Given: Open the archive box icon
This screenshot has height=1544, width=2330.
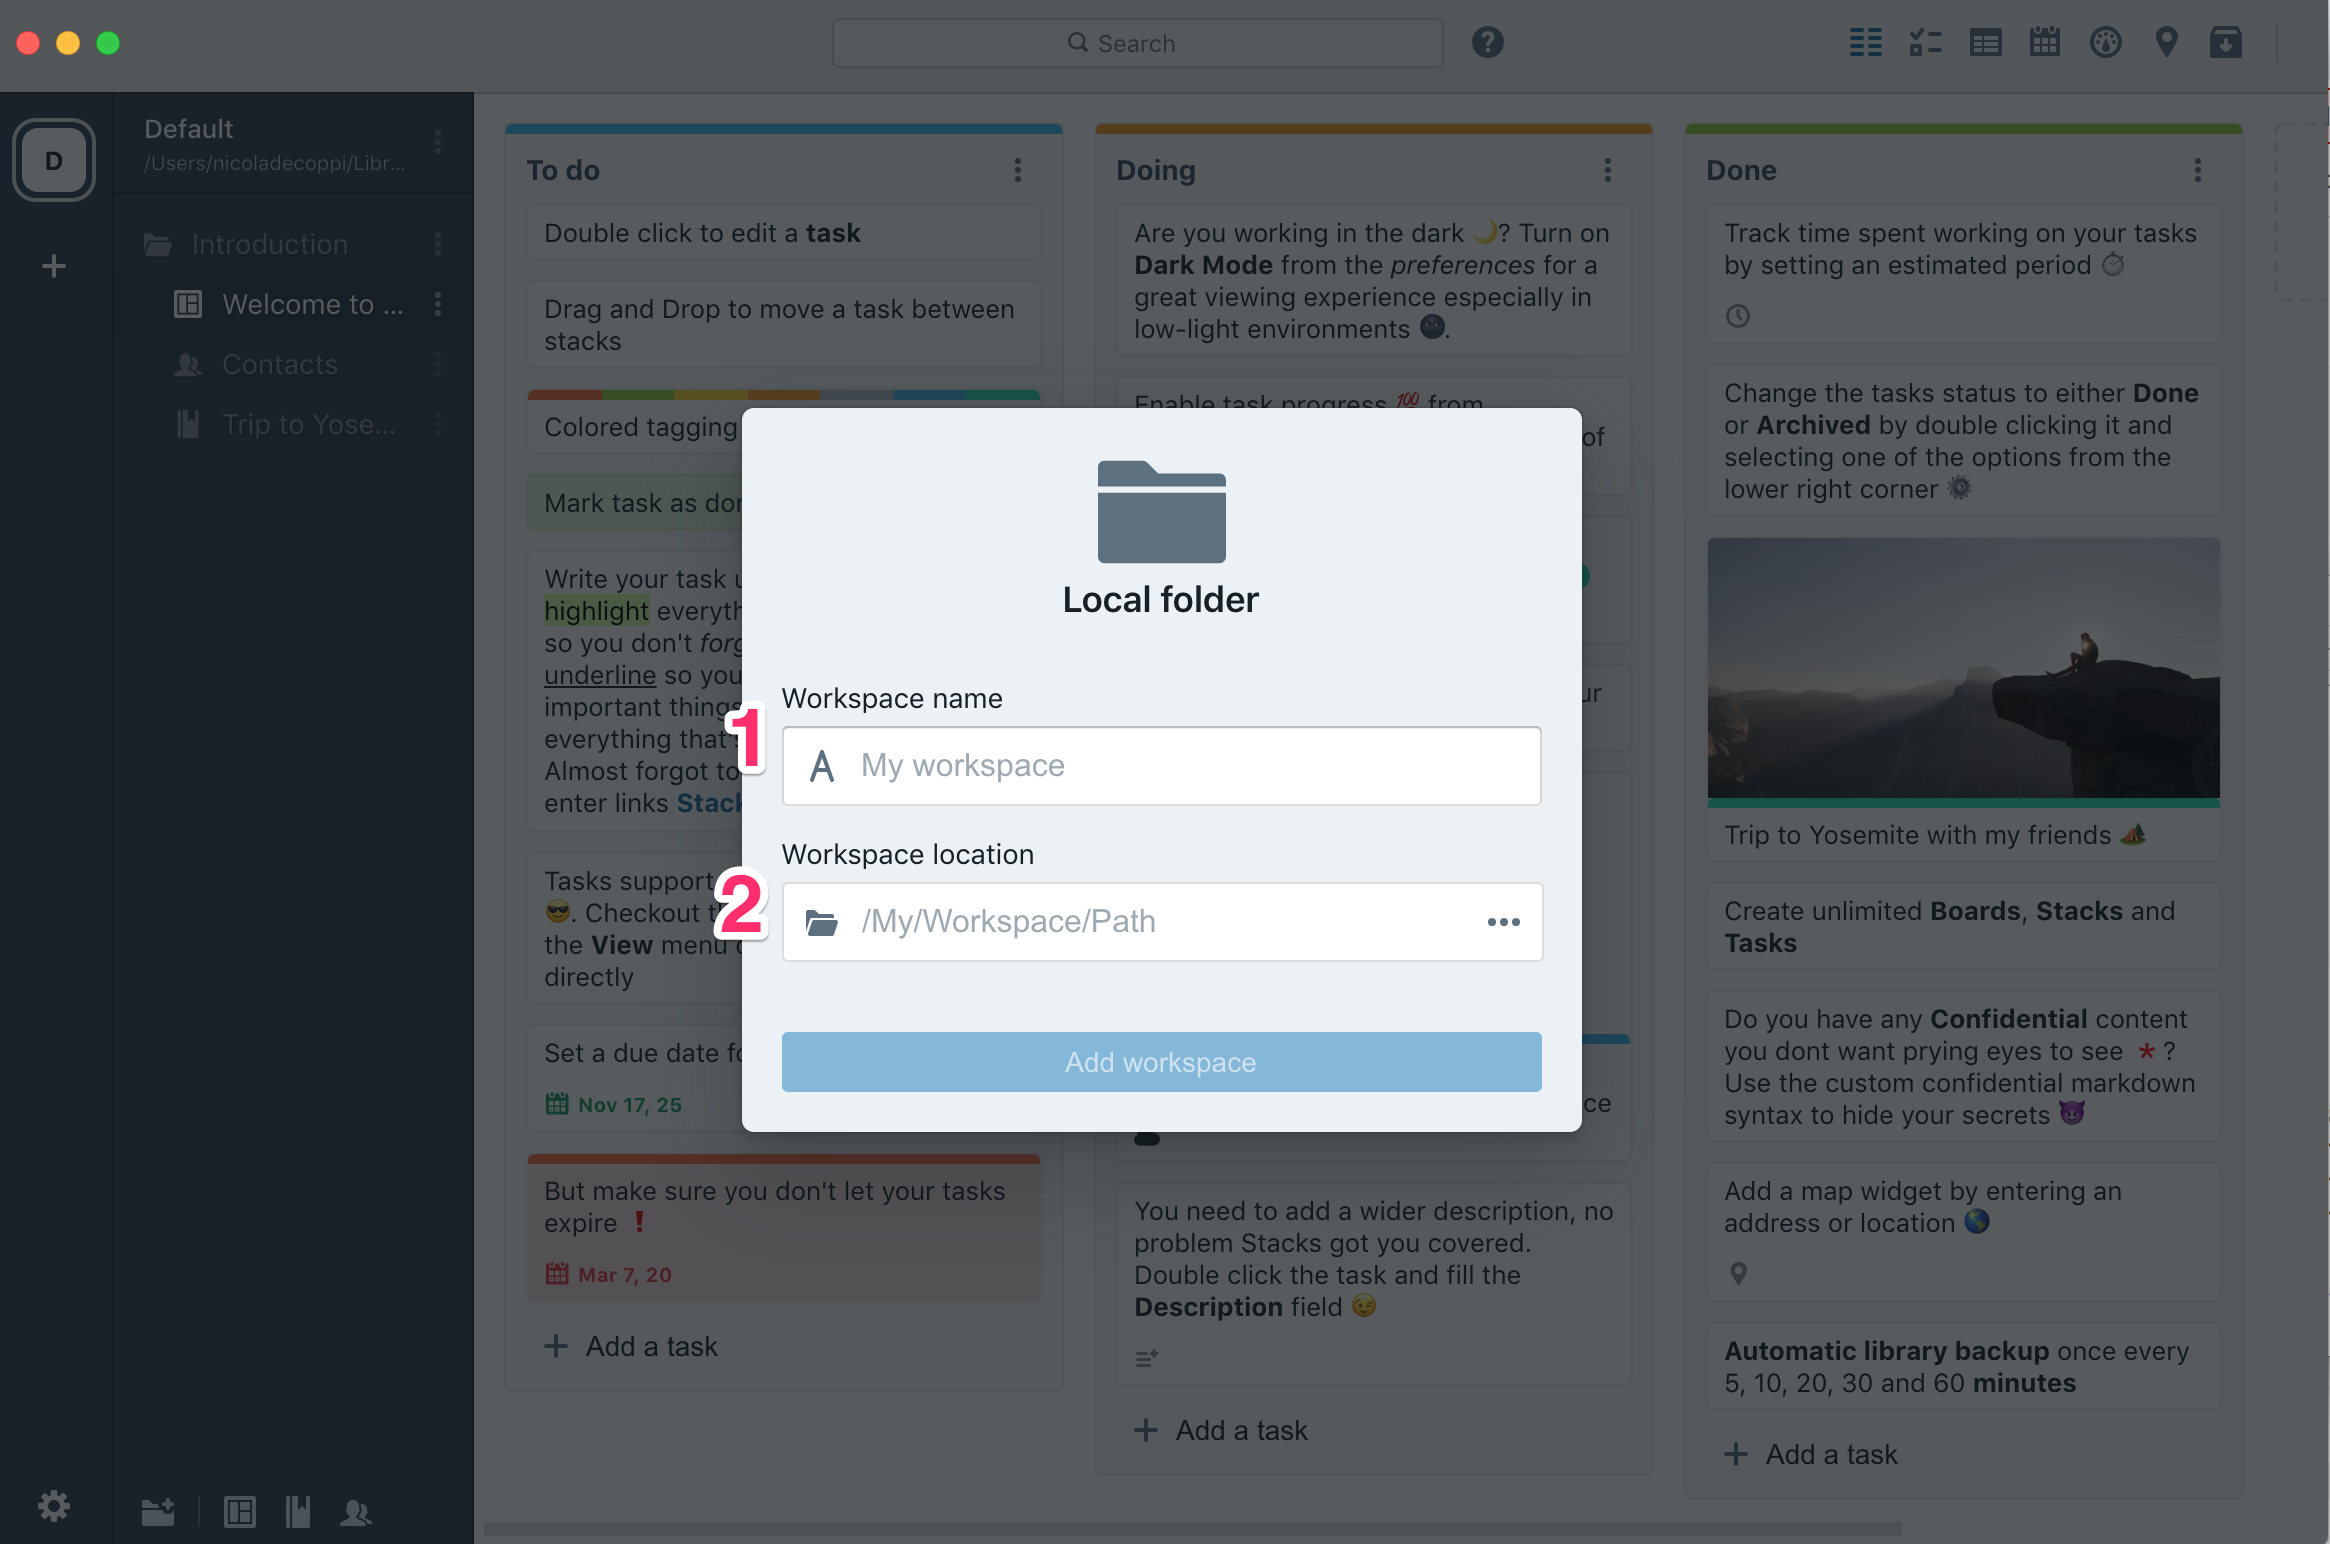Looking at the screenshot, I should [2225, 43].
